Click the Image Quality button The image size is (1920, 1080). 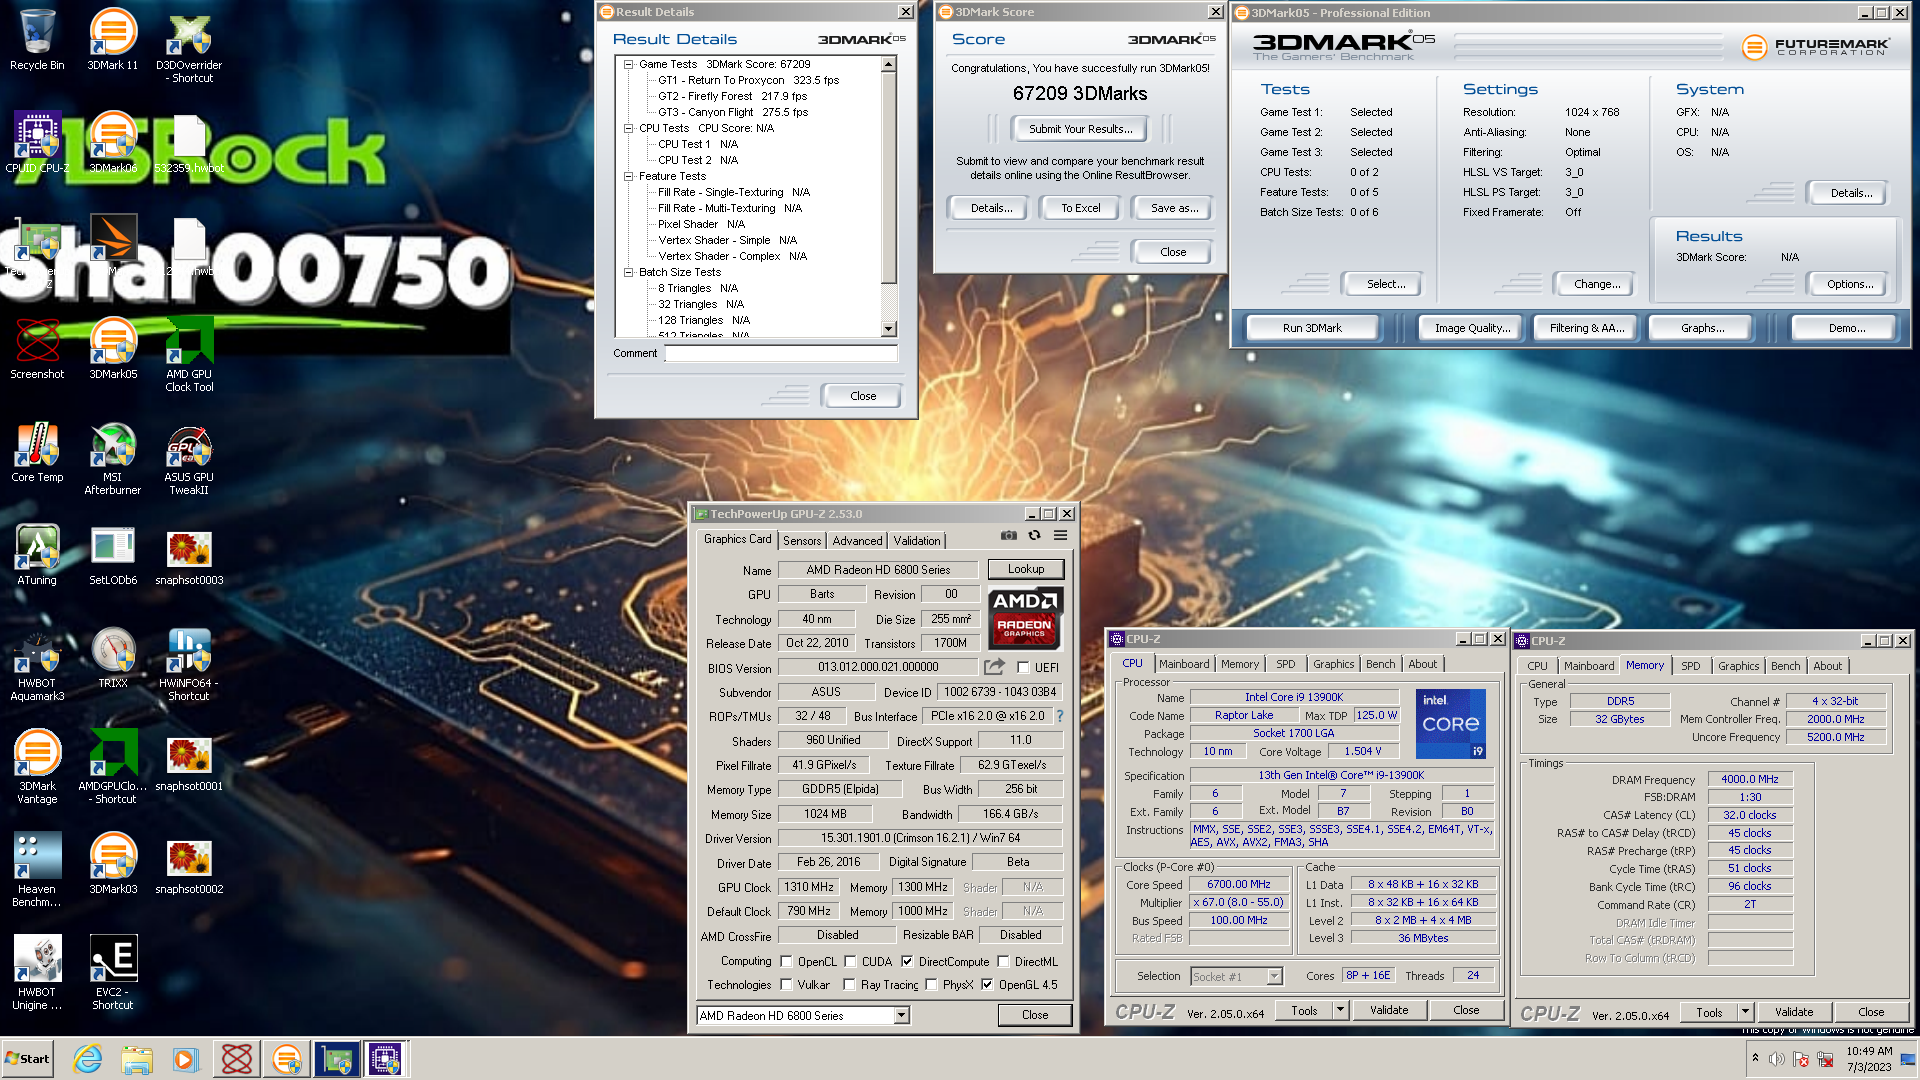[1472, 328]
